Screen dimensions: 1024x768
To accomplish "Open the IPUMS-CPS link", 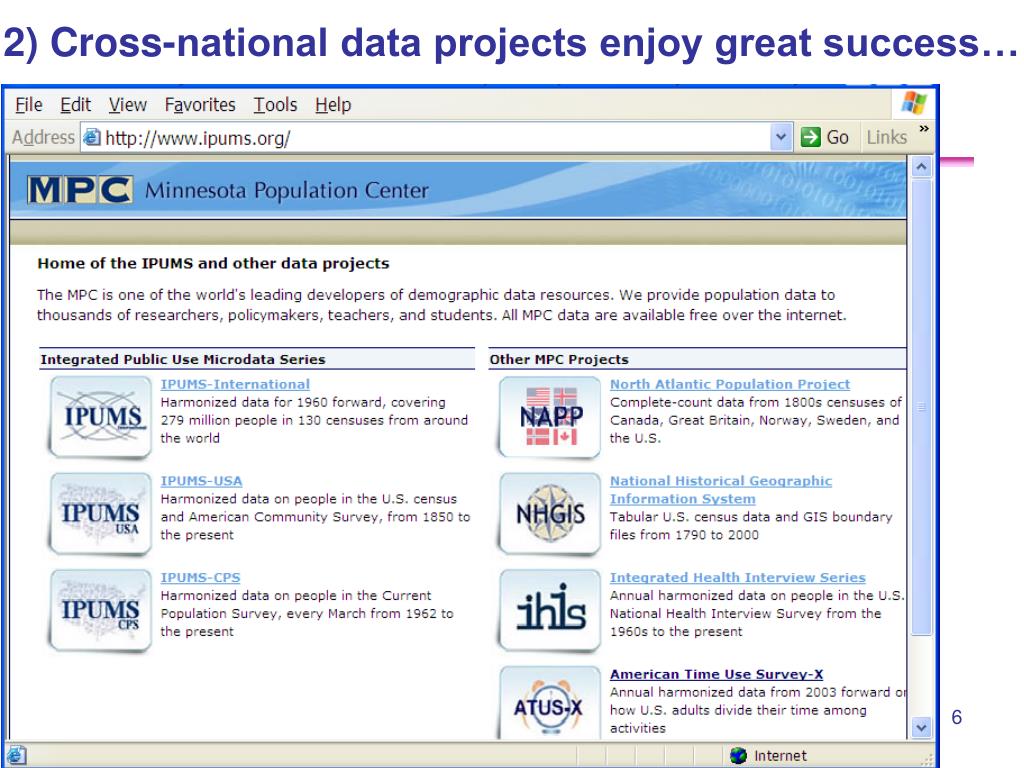I will point(200,577).
